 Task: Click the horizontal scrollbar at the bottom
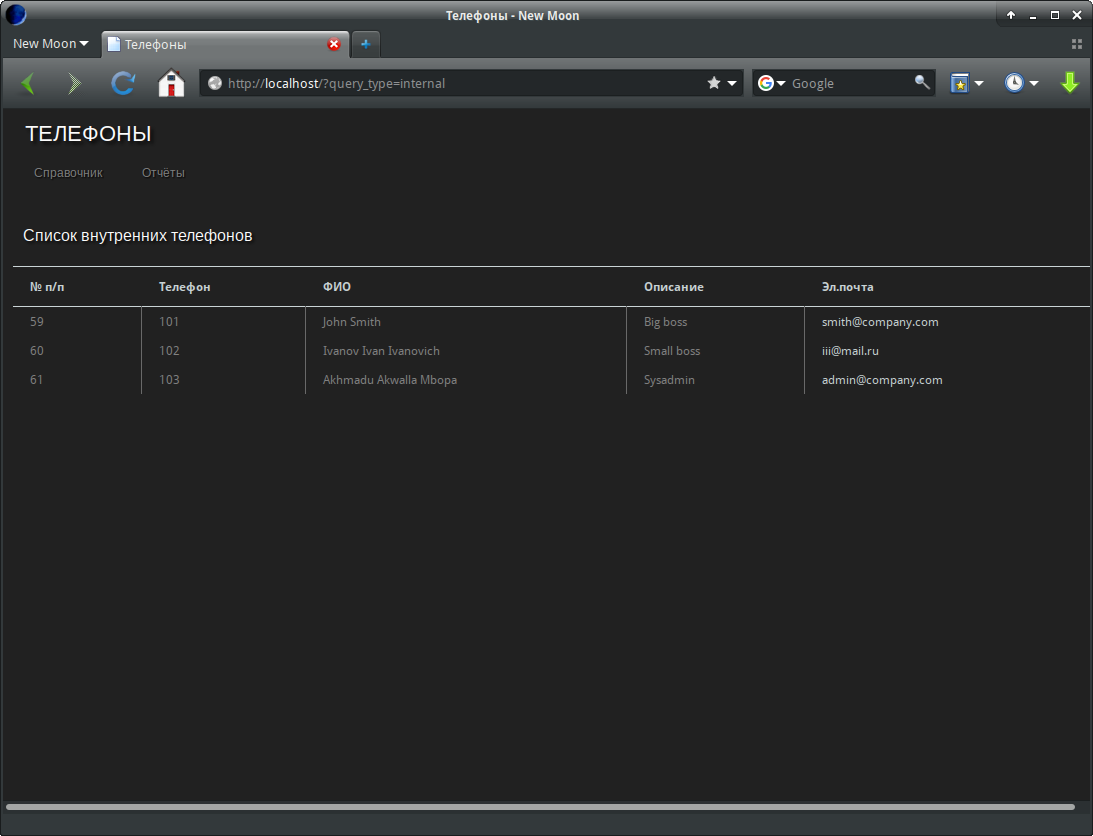click(x=540, y=807)
